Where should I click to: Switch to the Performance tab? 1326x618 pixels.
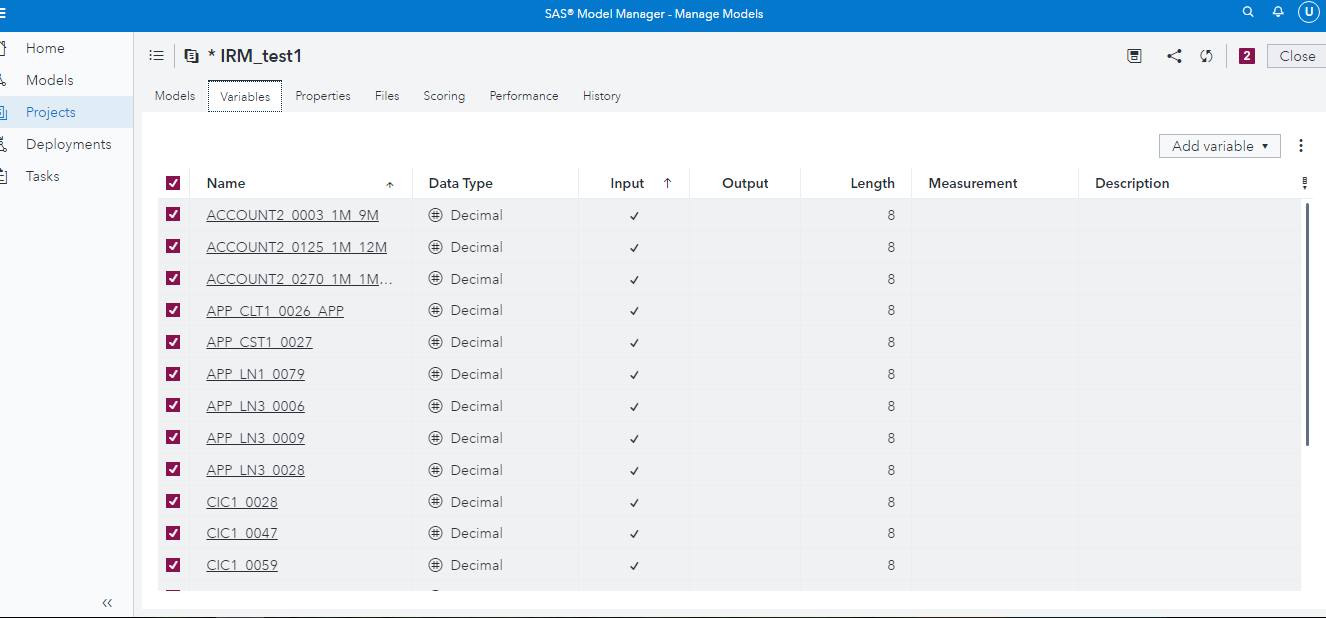523,95
